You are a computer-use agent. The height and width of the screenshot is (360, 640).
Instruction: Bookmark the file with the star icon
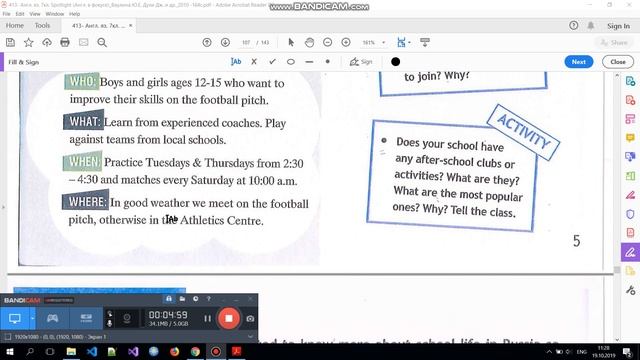pos(29,42)
